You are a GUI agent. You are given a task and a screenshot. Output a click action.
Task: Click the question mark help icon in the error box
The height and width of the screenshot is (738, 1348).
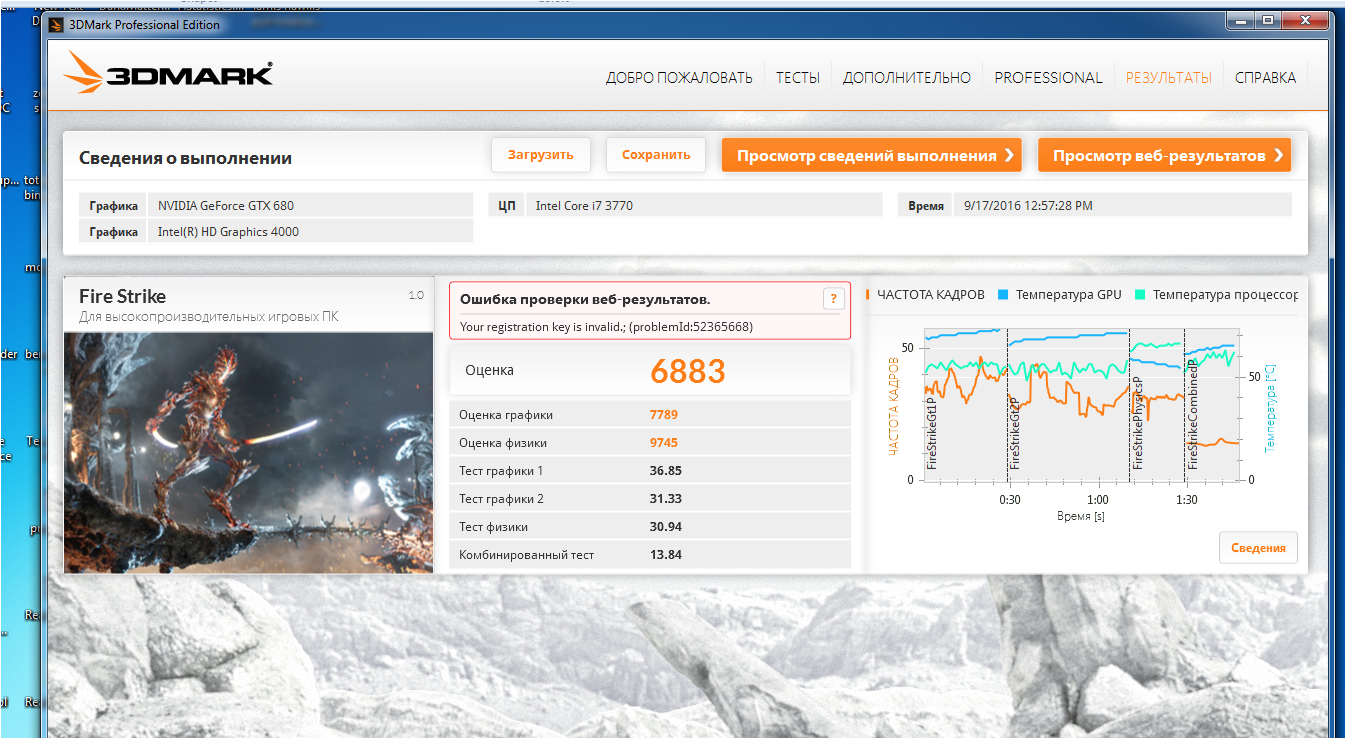(x=833, y=298)
